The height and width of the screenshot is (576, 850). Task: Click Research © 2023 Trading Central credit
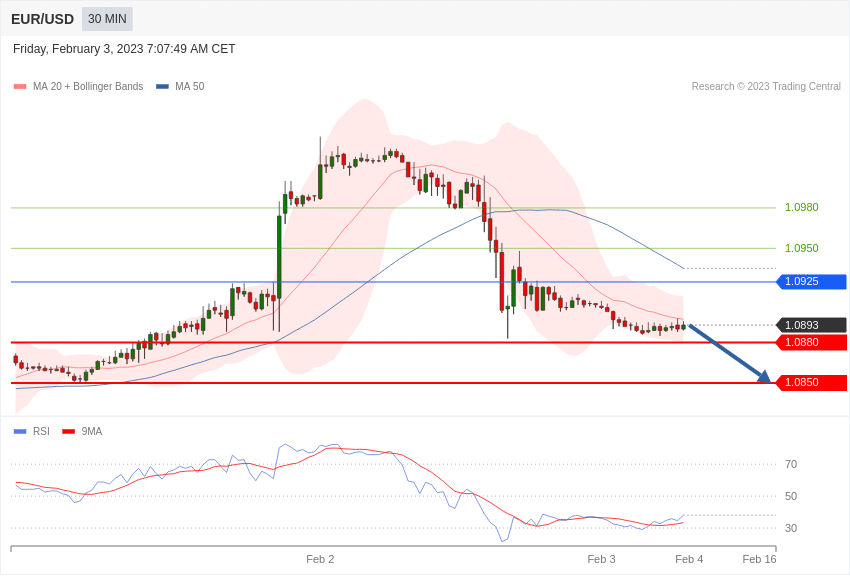pyautogui.click(x=766, y=87)
